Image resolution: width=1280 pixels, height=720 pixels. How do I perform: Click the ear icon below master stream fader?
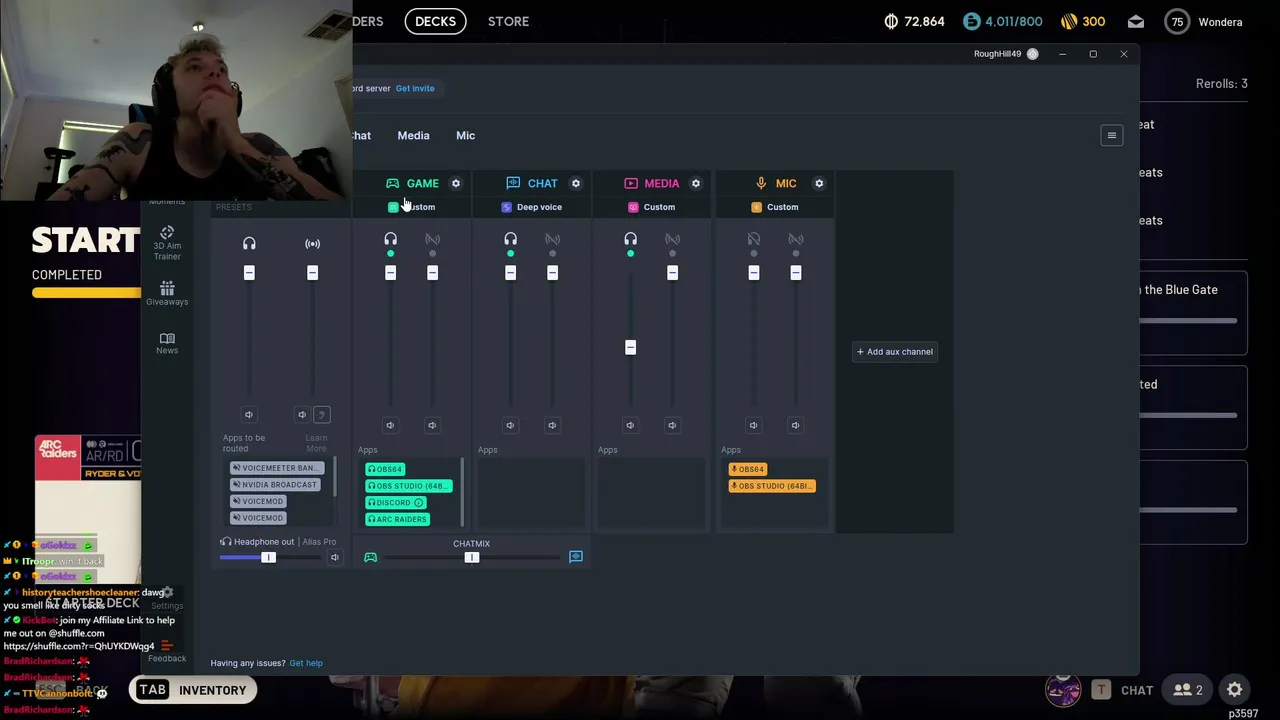pyautogui.click(x=321, y=414)
